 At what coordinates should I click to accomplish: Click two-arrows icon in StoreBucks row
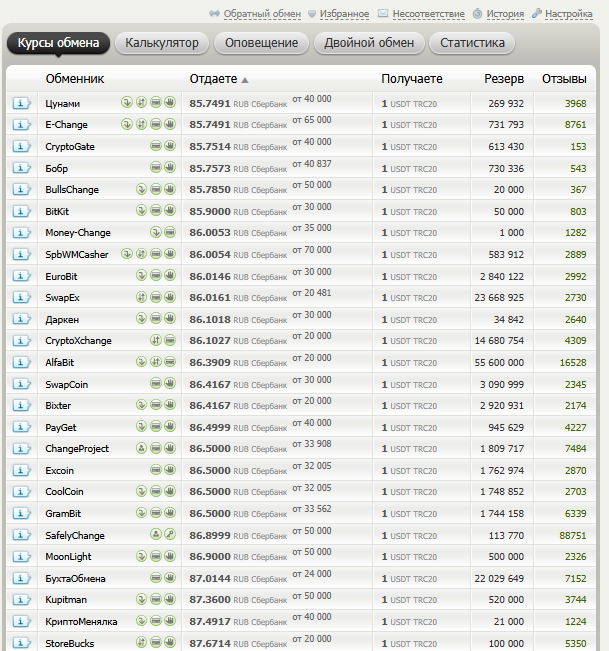pyautogui.click(x=142, y=642)
